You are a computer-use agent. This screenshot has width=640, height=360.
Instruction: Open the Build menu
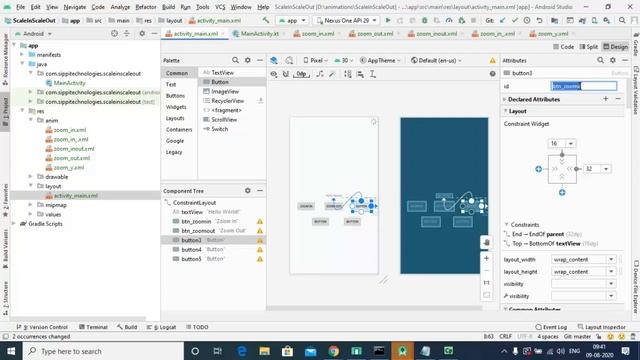click(168, 7)
